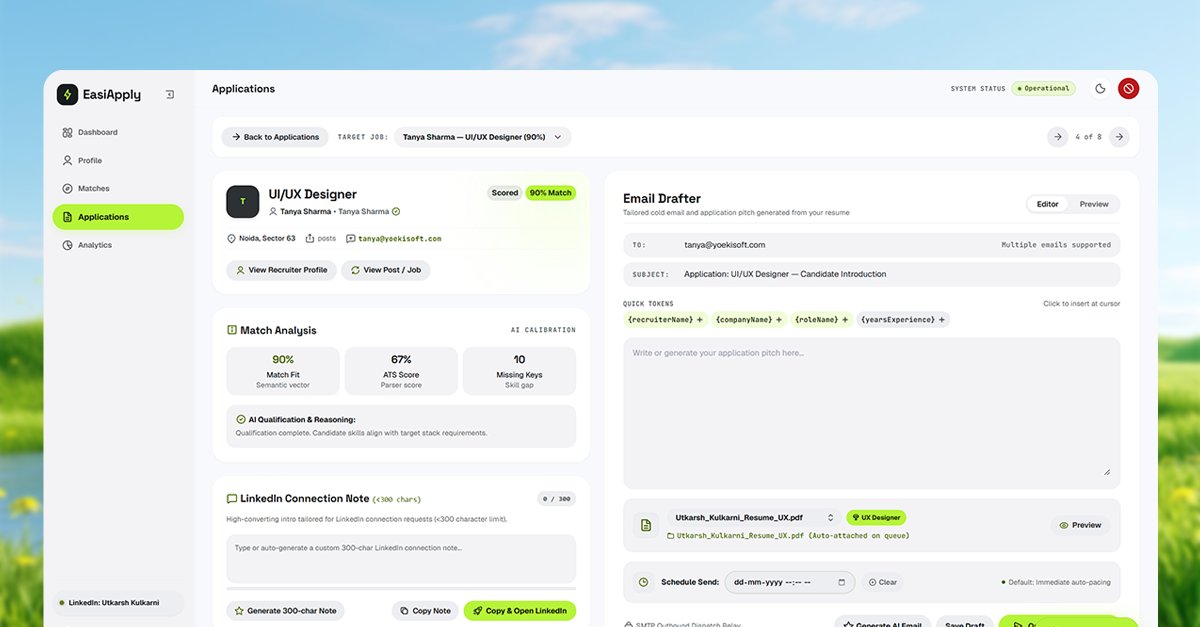
Task: Focus the LinkedIn connection note text box
Action: click(401, 558)
